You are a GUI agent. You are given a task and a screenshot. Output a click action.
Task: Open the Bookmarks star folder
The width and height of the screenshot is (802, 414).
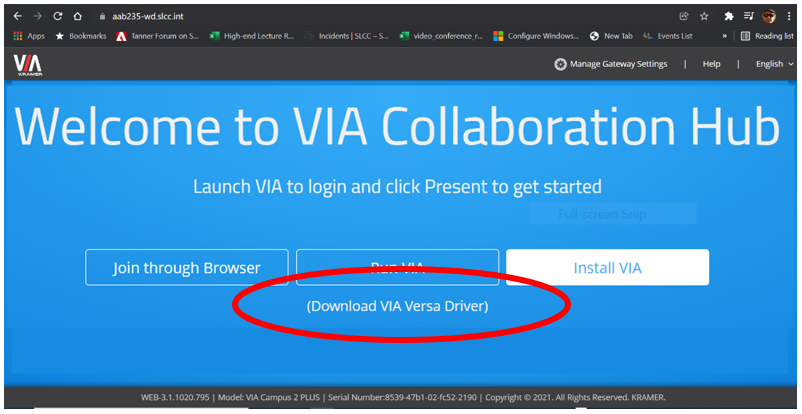pyautogui.click(x=81, y=36)
